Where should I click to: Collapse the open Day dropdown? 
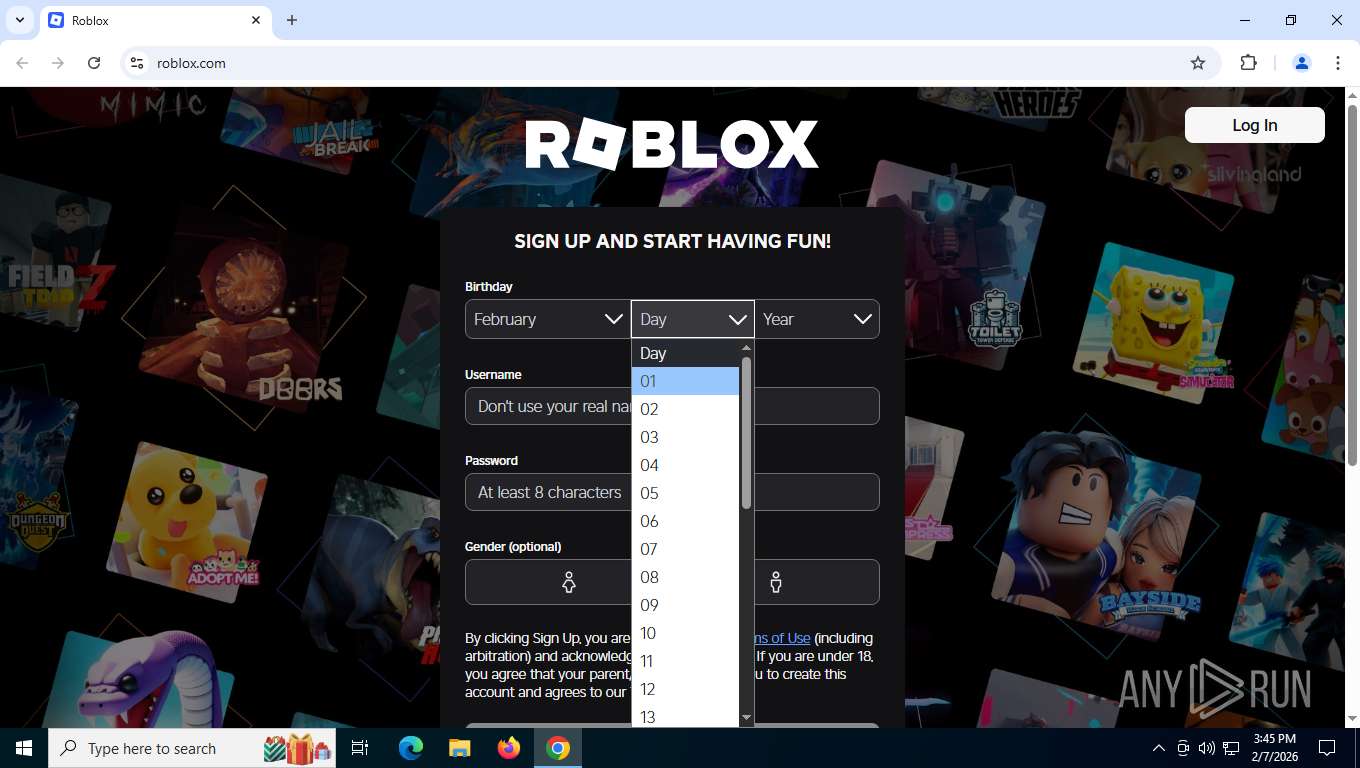692,319
